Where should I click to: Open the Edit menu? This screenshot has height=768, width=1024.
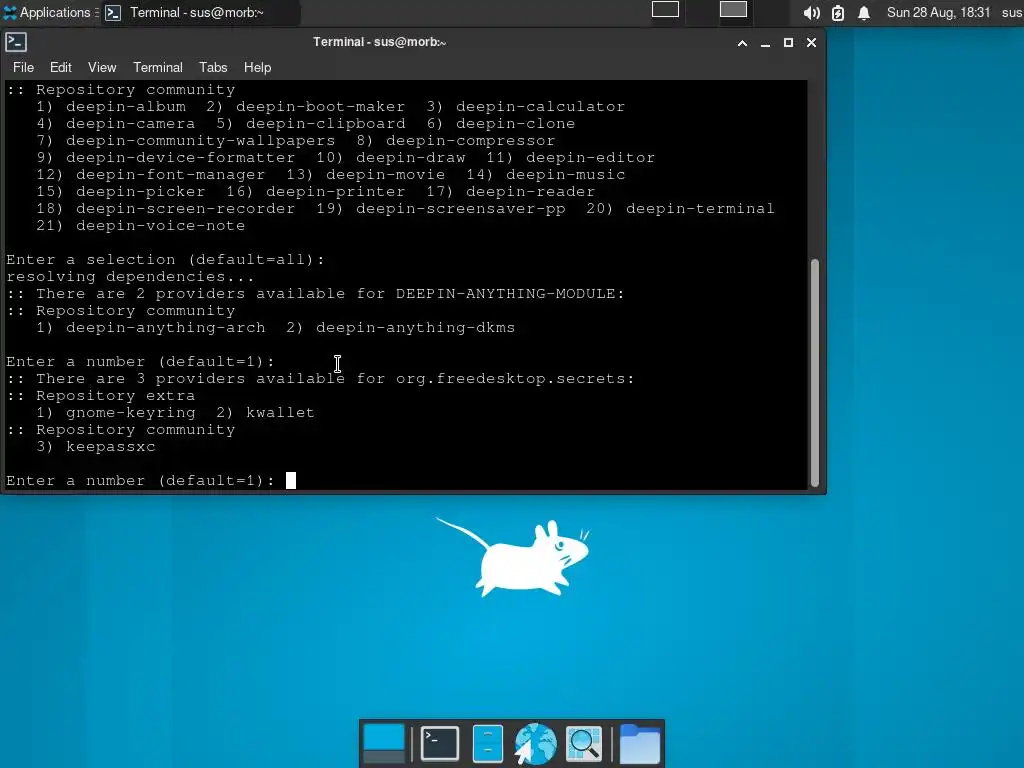[x=61, y=67]
